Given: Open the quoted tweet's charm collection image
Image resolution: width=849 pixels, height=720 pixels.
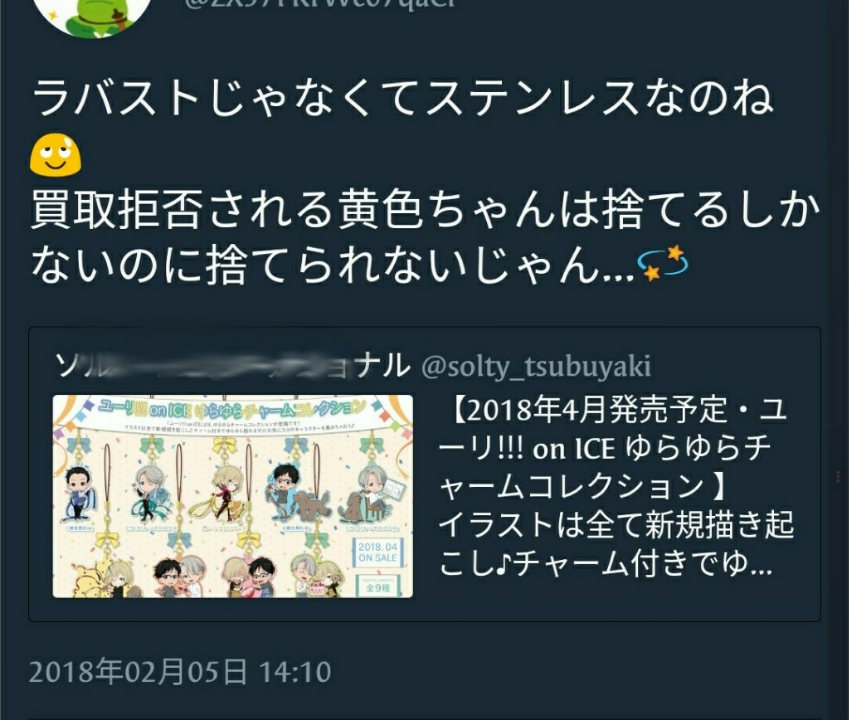Looking at the screenshot, I should tap(233, 496).
